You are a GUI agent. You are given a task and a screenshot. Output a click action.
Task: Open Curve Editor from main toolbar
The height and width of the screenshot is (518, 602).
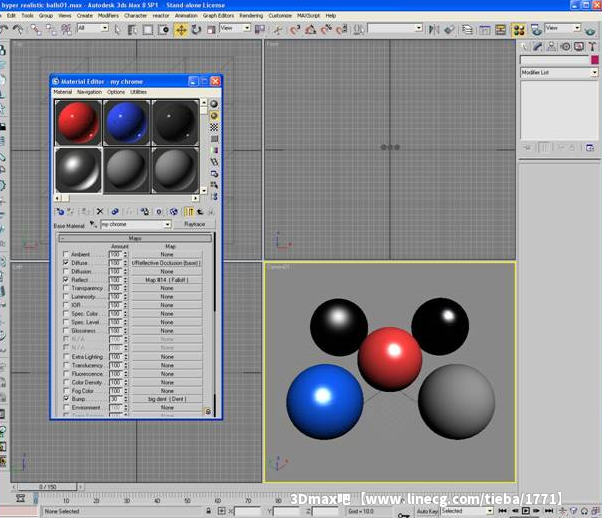pyautogui.click(x=485, y=30)
